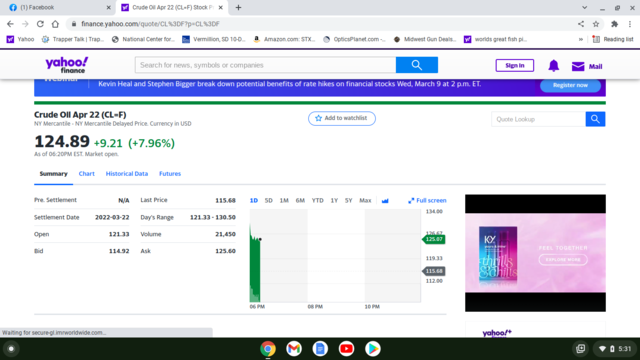Click the chart type indicator icon
Viewport: 640px width, 360px height.
pos(385,200)
